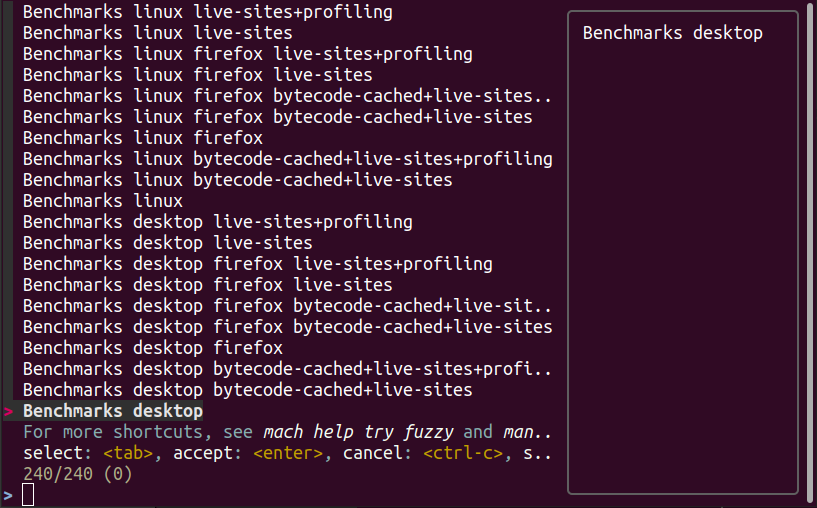
Task: Select the plain "Benchmarks linux" entry
Action: pos(102,201)
